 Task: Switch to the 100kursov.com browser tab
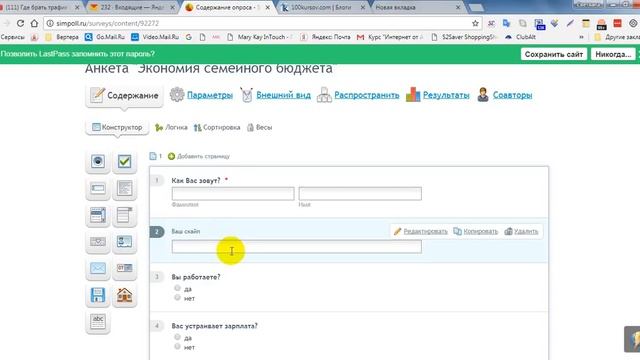pos(322,7)
